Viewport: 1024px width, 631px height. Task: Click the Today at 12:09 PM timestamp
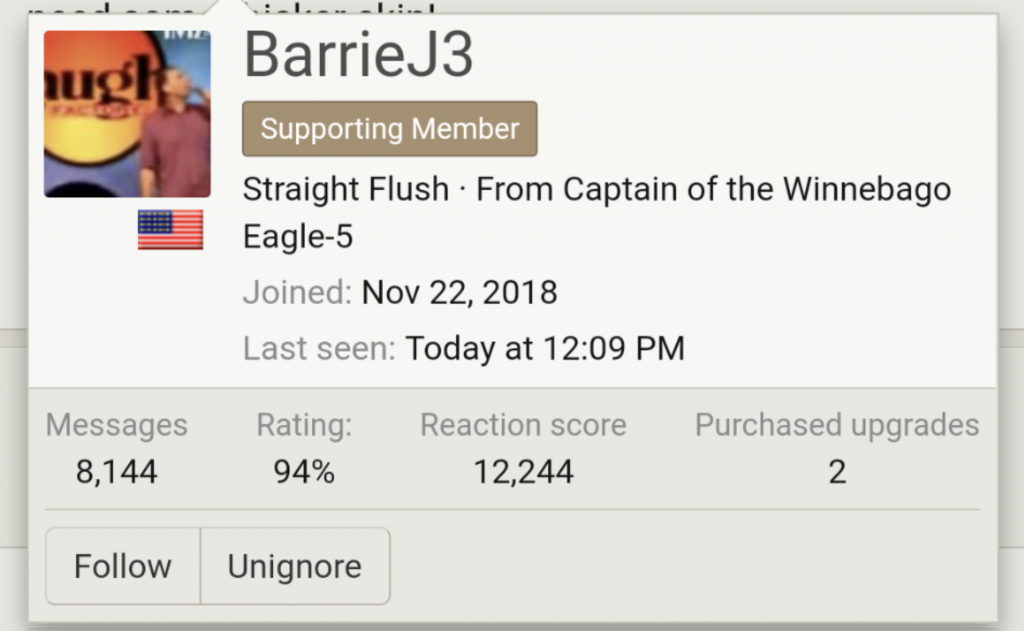pos(544,349)
